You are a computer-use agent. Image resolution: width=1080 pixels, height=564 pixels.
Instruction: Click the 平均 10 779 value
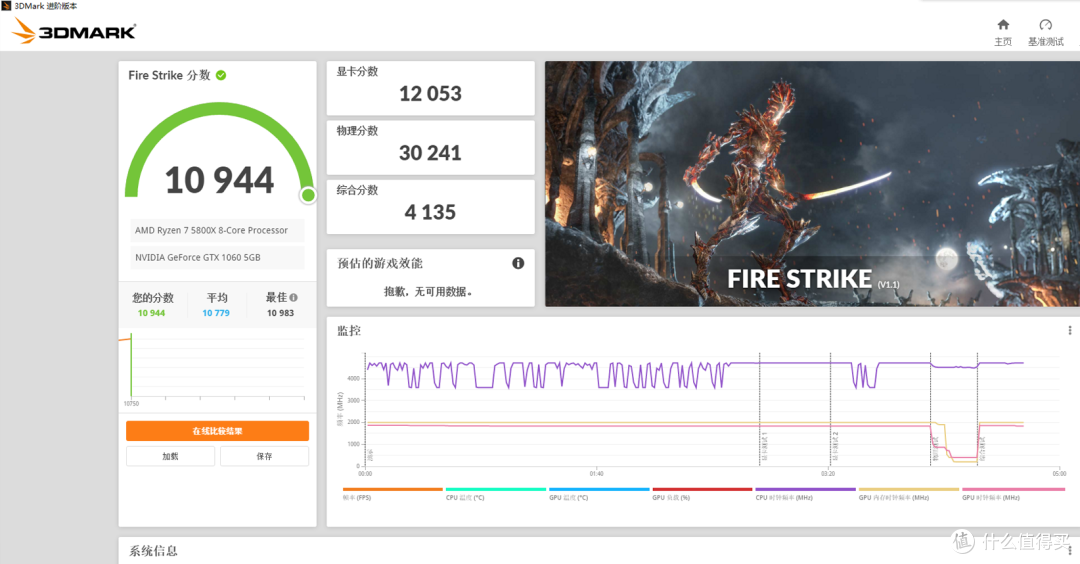click(216, 313)
